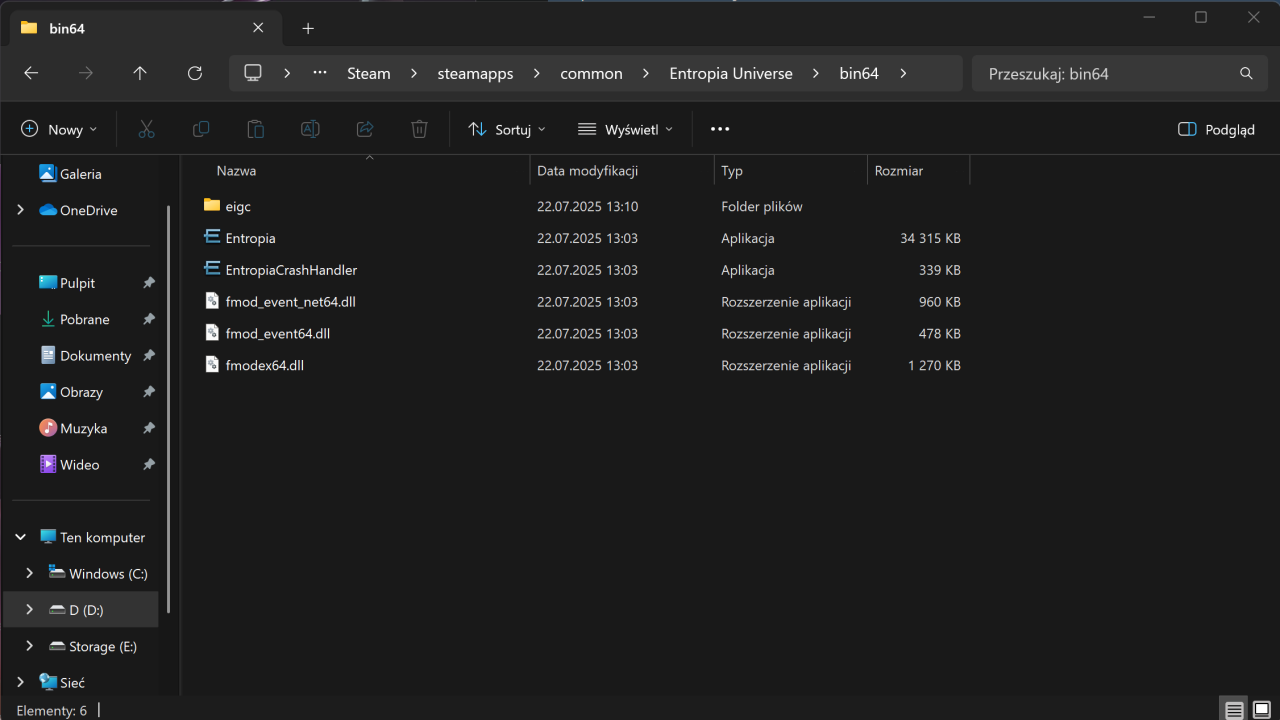The width and height of the screenshot is (1280, 720).
Task: Click the 34 315 KB size value
Action: [930, 238]
